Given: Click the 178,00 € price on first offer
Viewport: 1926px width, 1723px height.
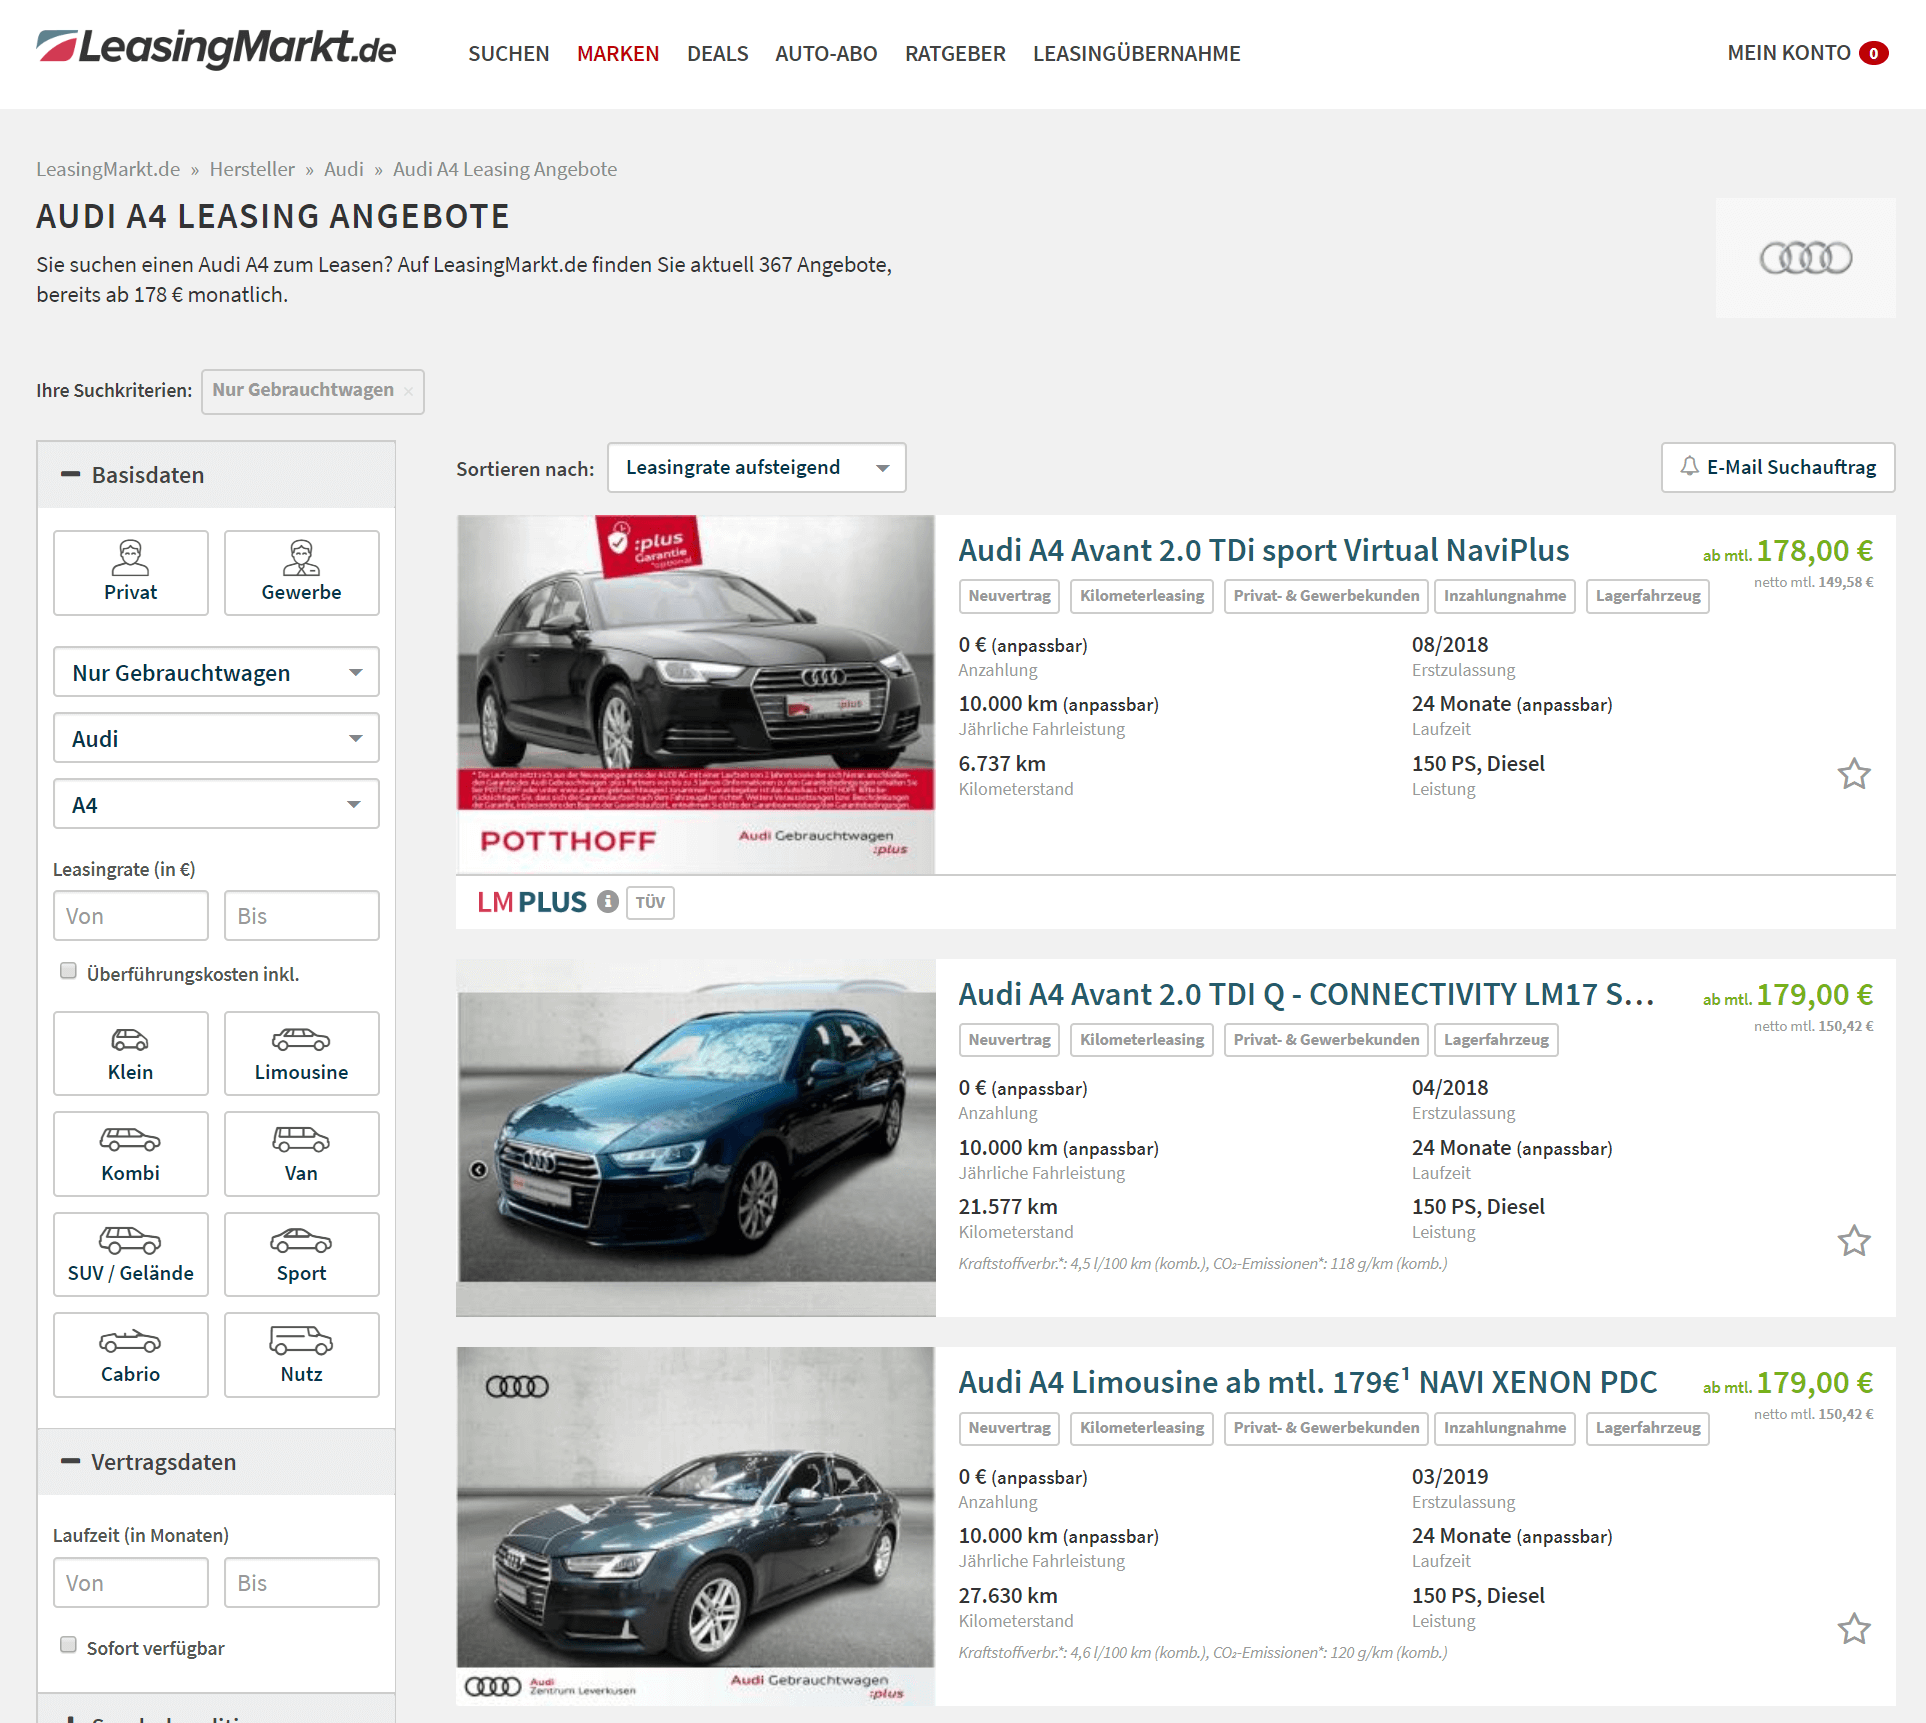Looking at the screenshot, I should pyautogui.click(x=1814, y=551).
